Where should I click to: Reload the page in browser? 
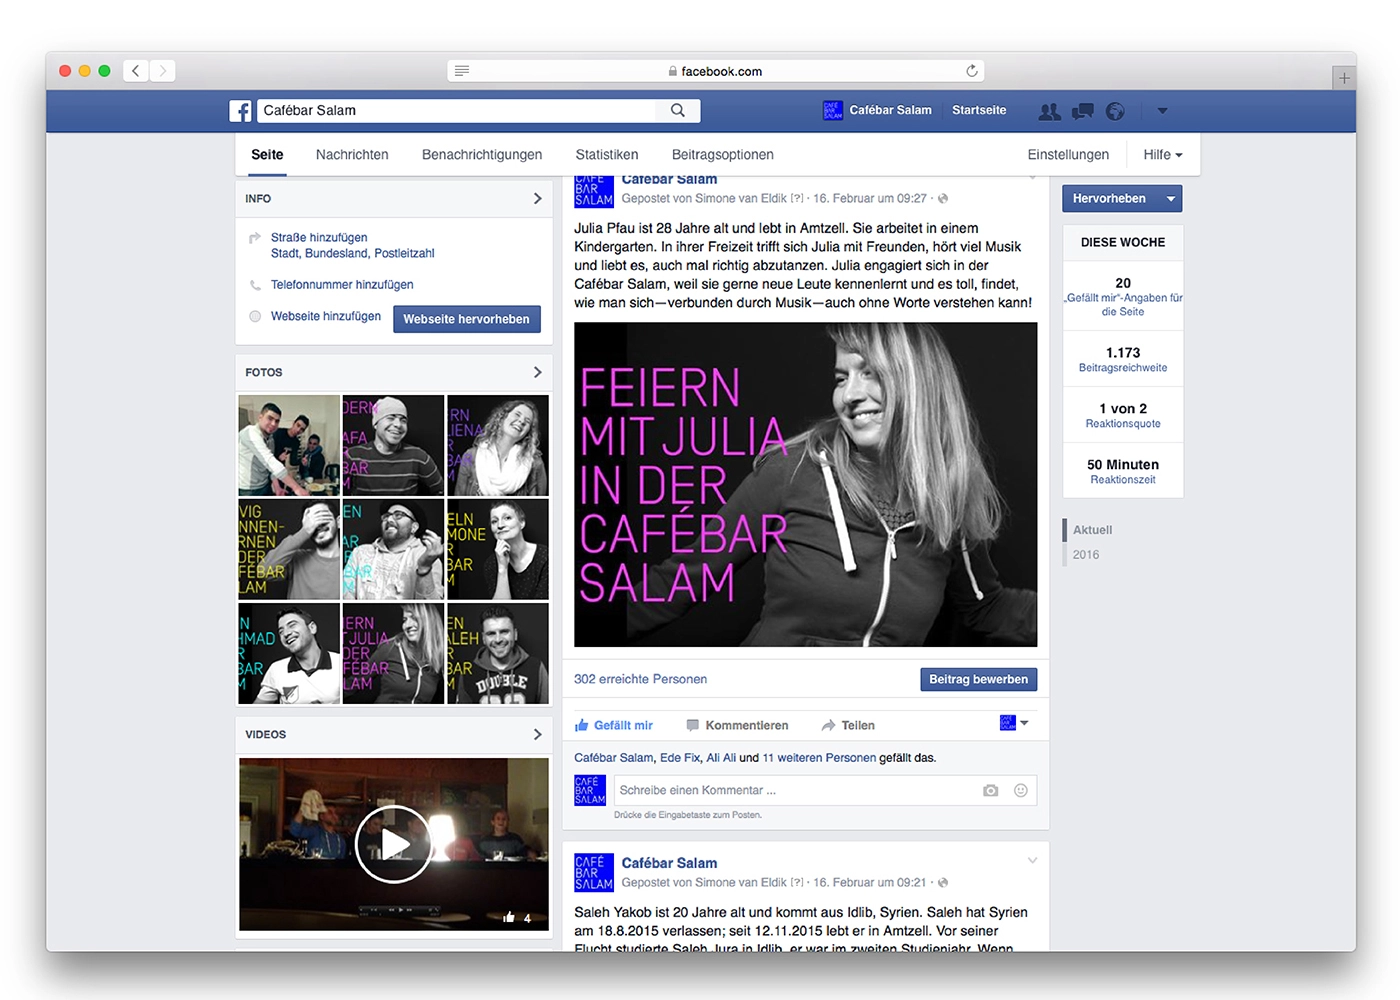click(x=971, y=71)
